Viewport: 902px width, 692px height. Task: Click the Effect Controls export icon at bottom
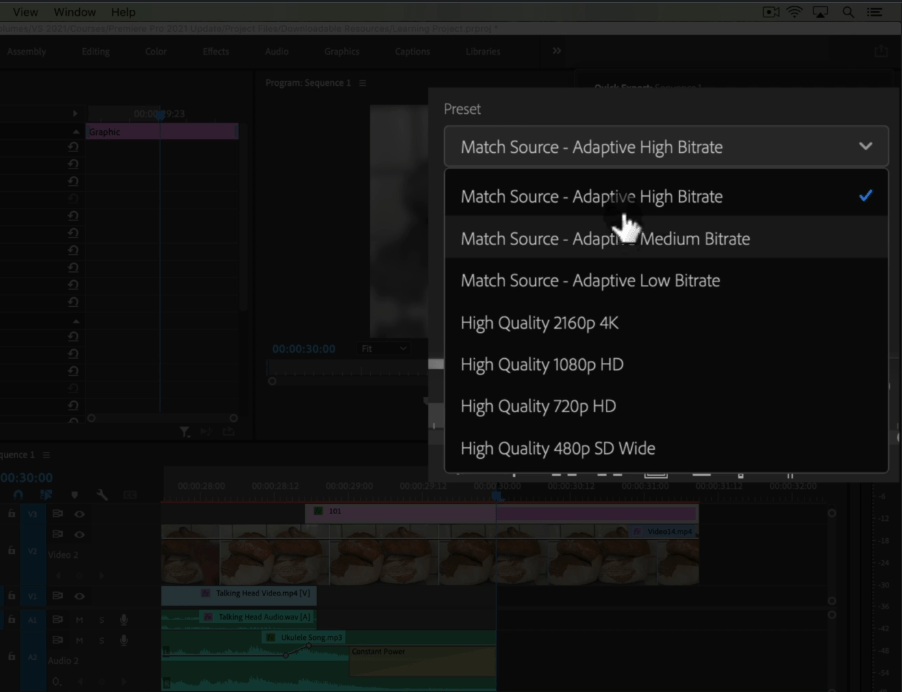pyautogui.click(x=228, y=431)
